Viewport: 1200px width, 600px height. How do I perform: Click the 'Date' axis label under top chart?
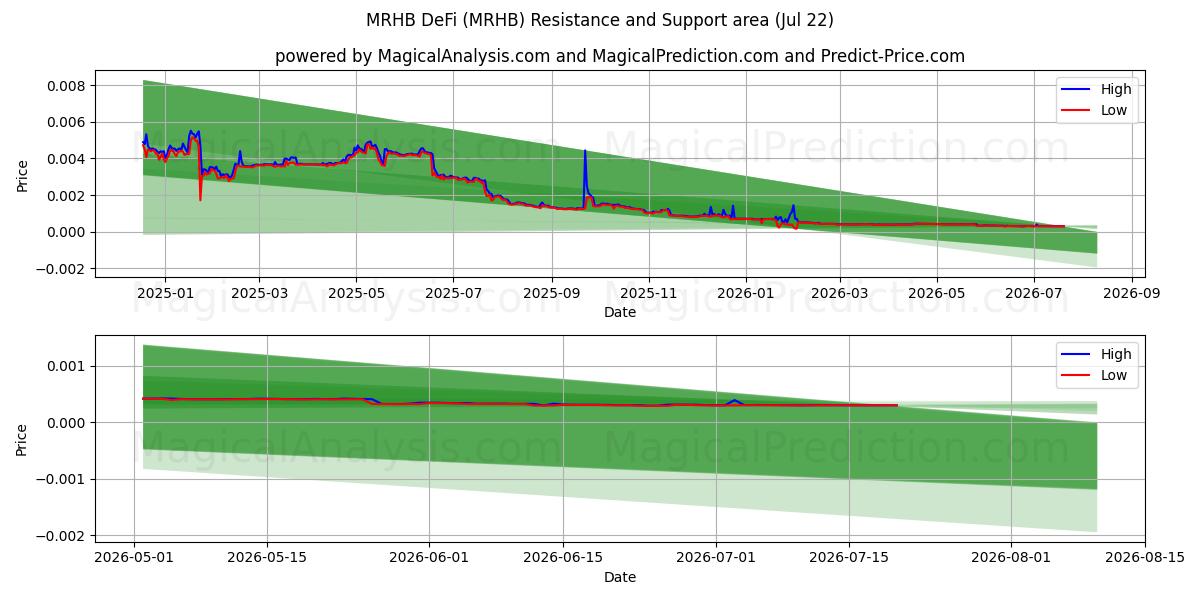[x=620, y=312]
